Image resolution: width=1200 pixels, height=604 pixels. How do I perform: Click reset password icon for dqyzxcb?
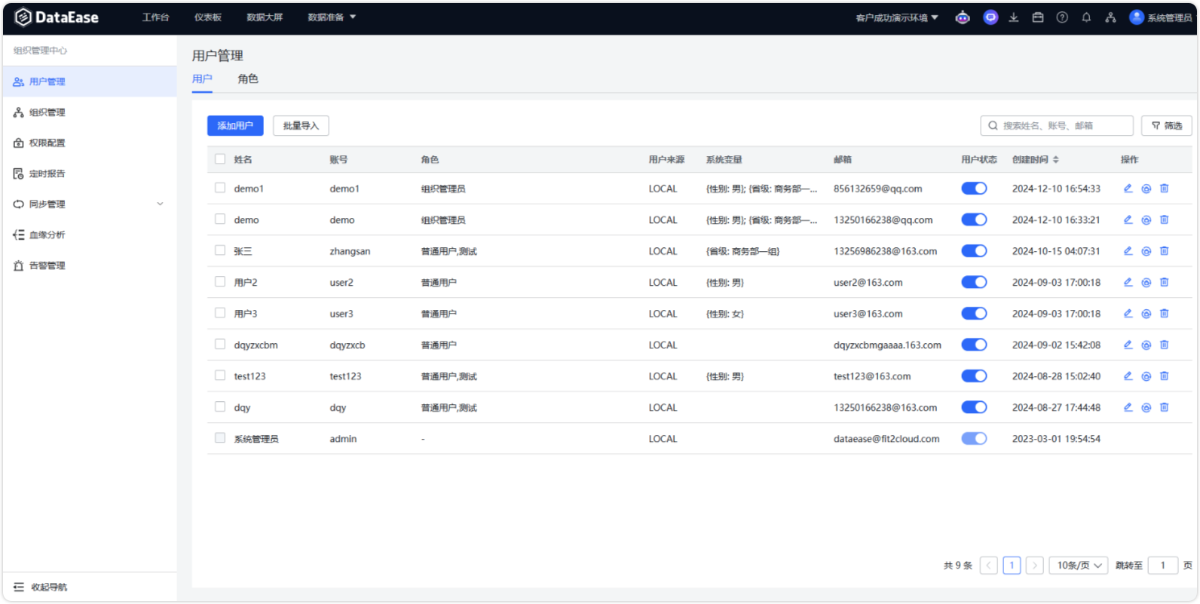click(x=1146, y=345)
